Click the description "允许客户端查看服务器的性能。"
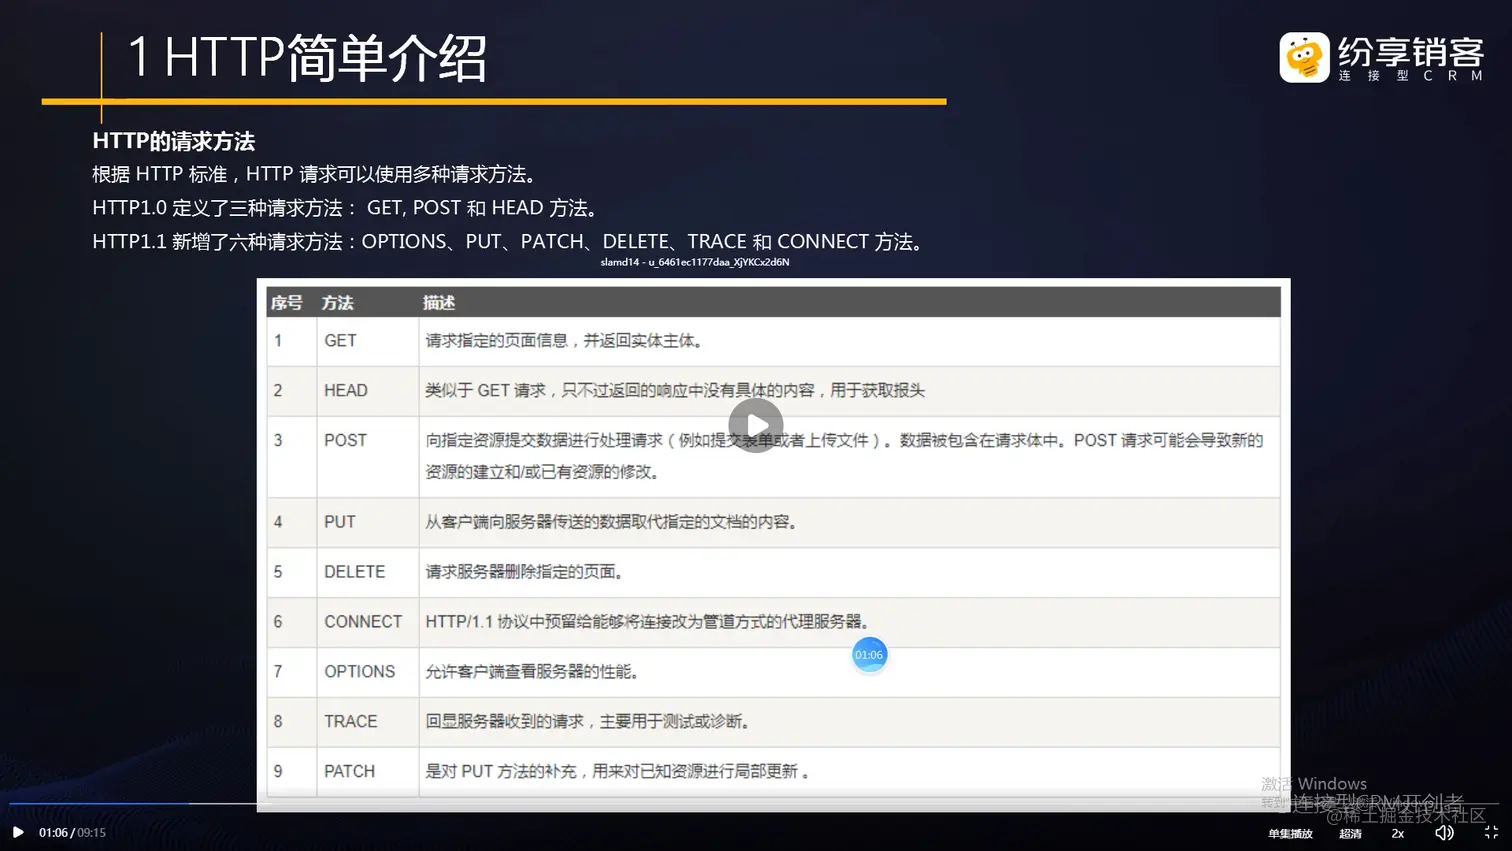Image resolution: width=1512 pixels, height=851 pixels. click(x=534, y=672)
